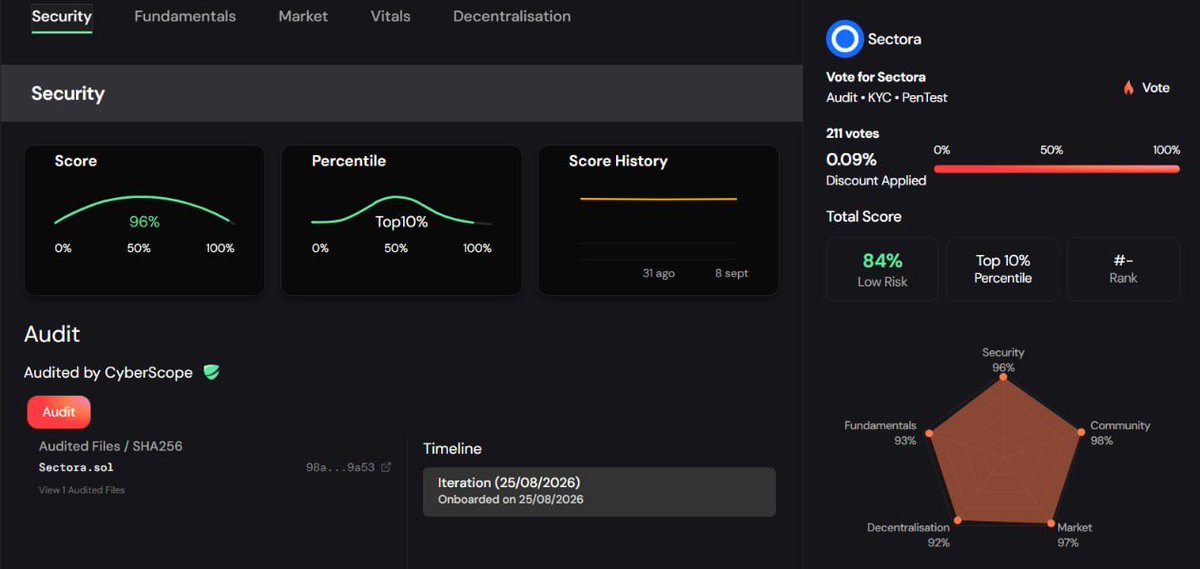Click the Top10% percentile value

(401, 222)
